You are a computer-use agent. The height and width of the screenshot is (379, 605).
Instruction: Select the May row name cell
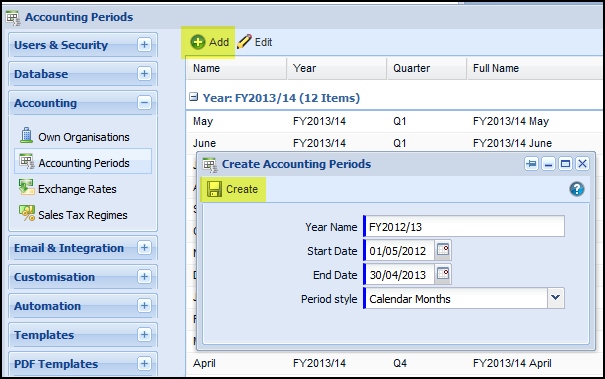click(x=203, y=122)
